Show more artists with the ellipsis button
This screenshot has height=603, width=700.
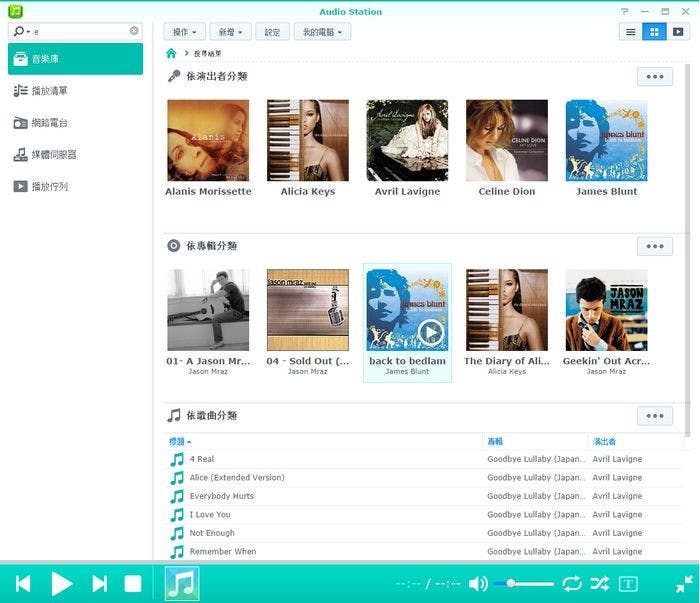(x=654, y=76)
